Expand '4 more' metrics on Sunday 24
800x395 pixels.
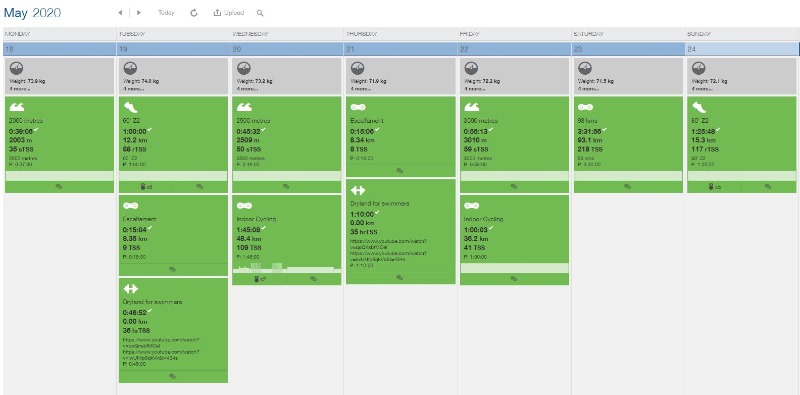702,89
